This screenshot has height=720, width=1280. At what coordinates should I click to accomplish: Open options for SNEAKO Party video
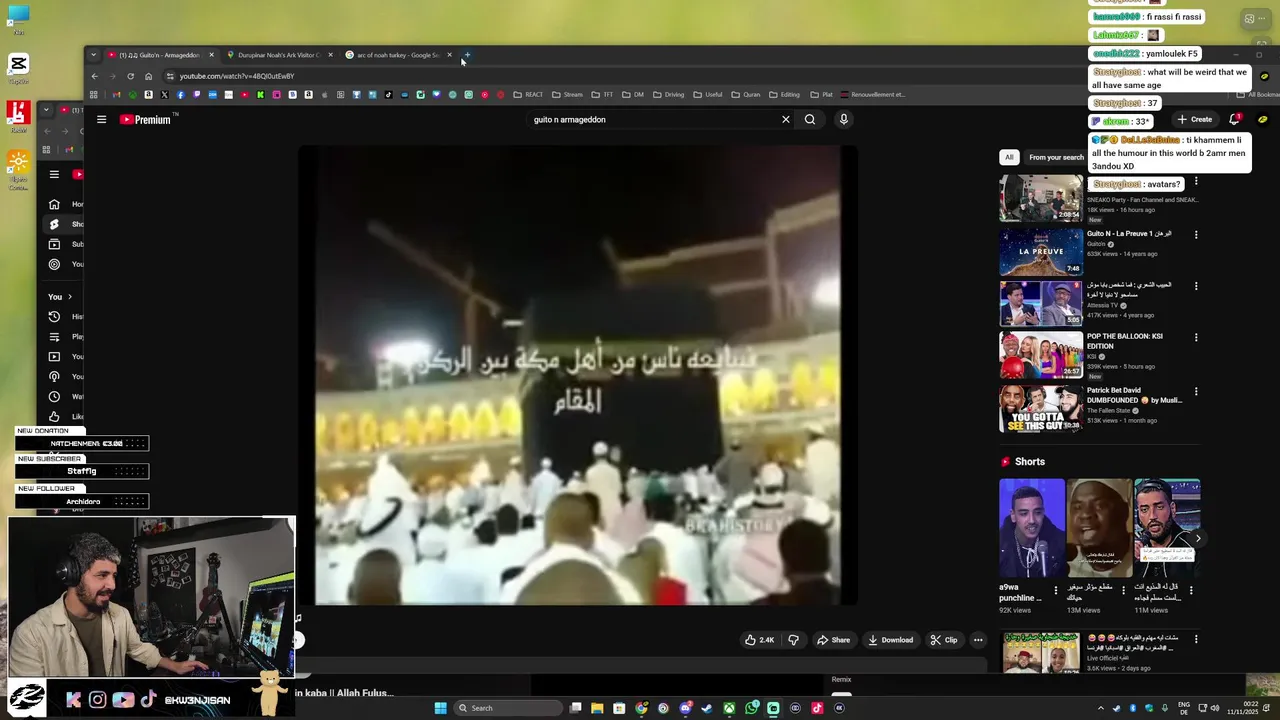pyautogui.click(x=1196, y=182)
